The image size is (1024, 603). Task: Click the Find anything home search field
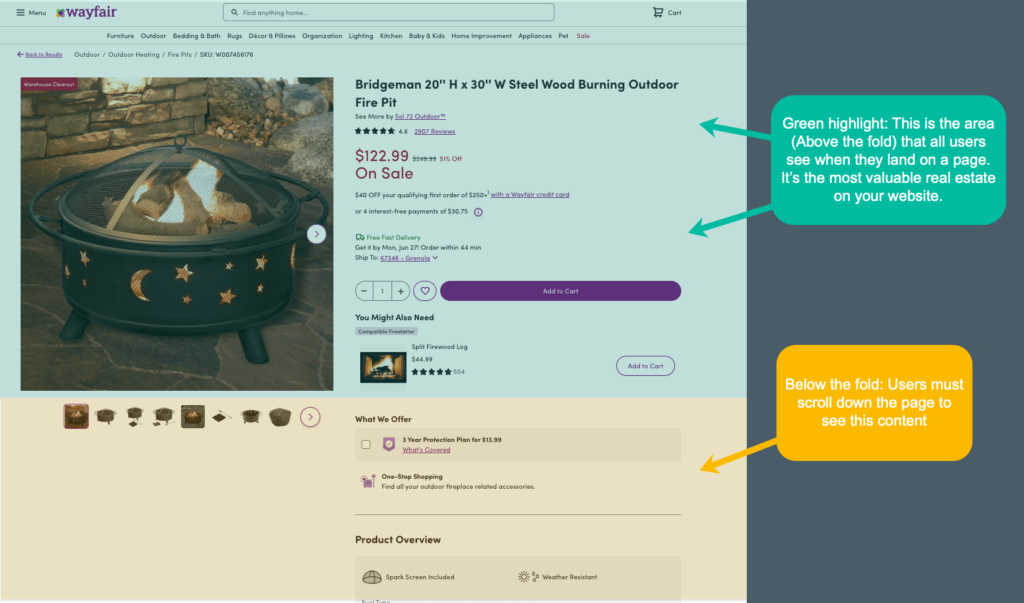(388, 13)
